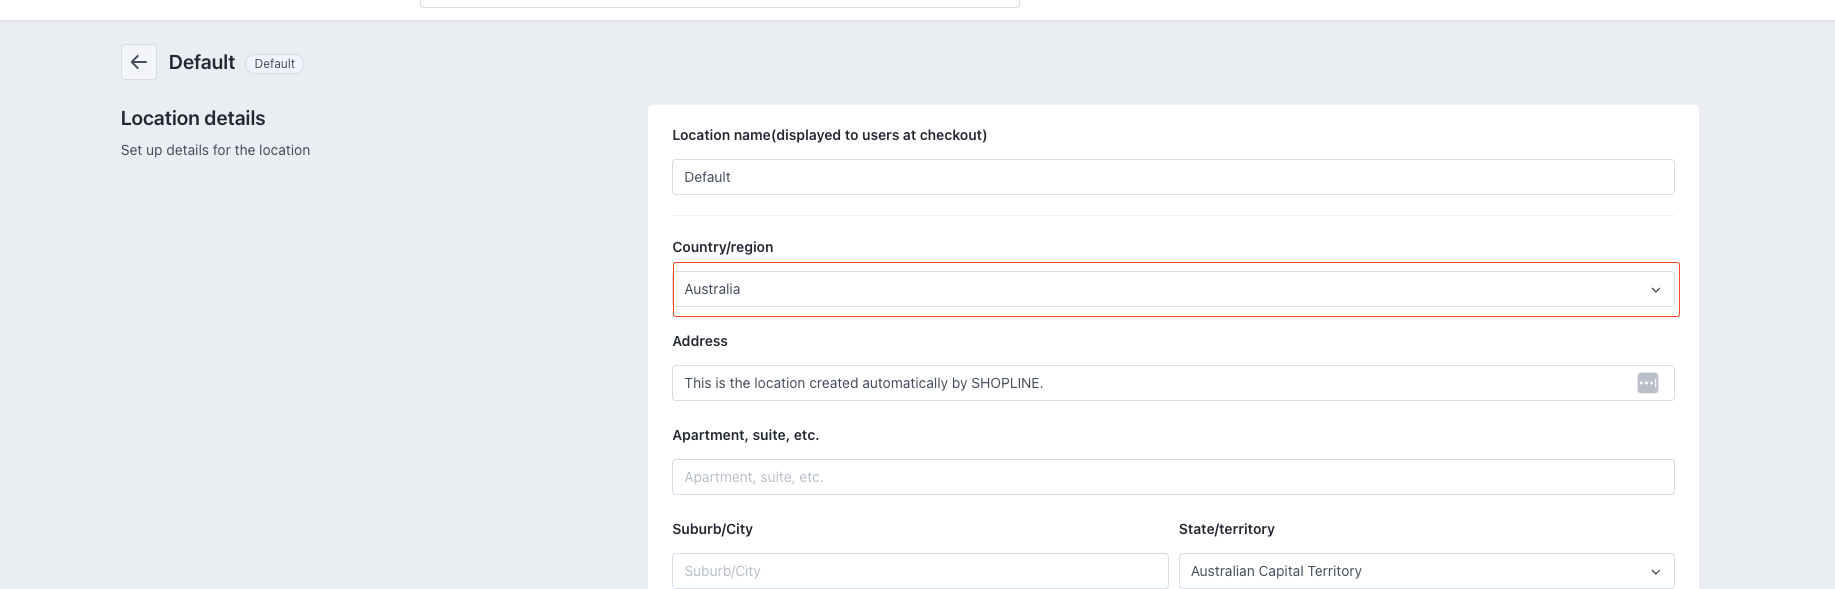Screen dimensions: 1835x589
Task: Click the Country/region label
Action: click(x=722, y=247)
